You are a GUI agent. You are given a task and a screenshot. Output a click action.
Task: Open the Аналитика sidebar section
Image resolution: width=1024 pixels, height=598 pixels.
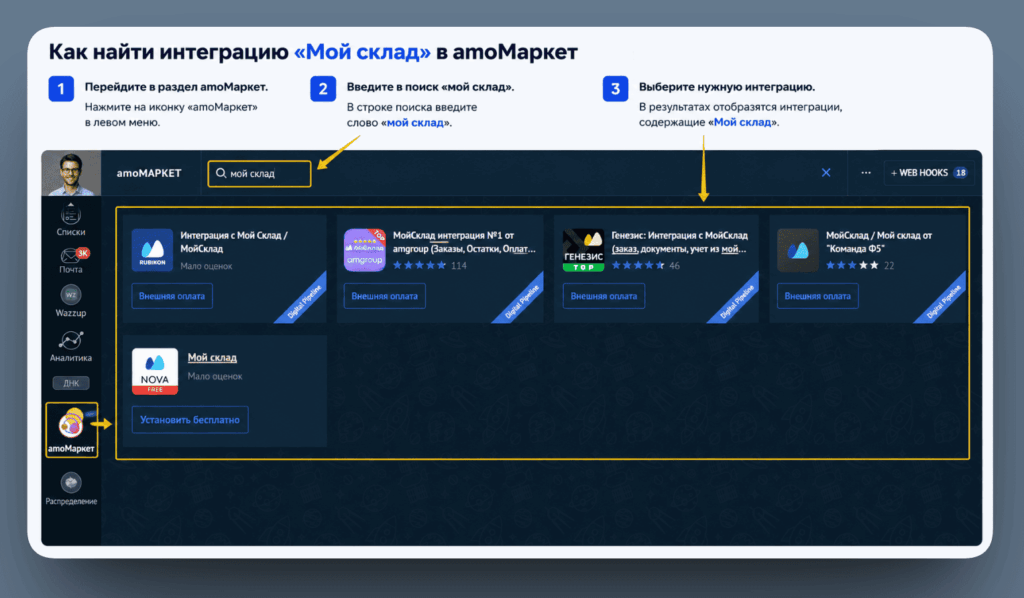pos(71,347)
